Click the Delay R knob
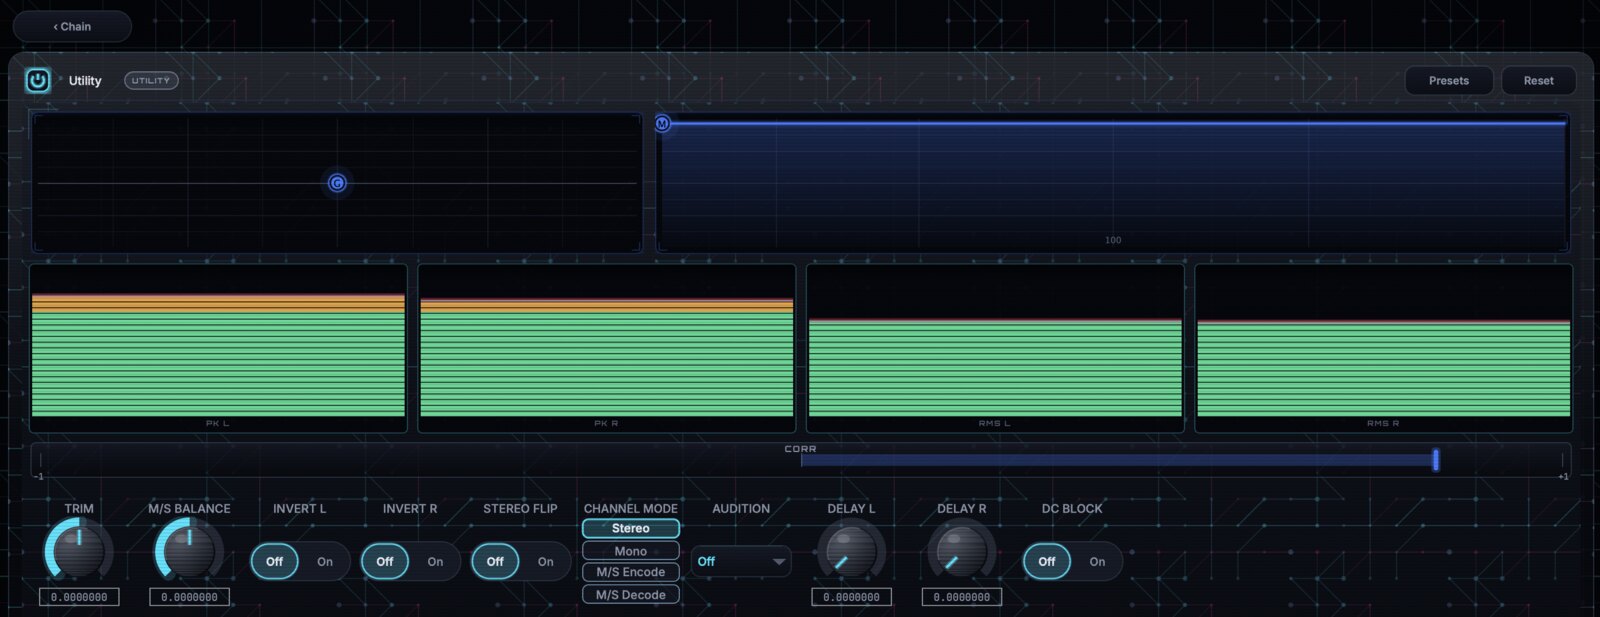Screen dimensions: 1600x617 [x=961, y=551]
